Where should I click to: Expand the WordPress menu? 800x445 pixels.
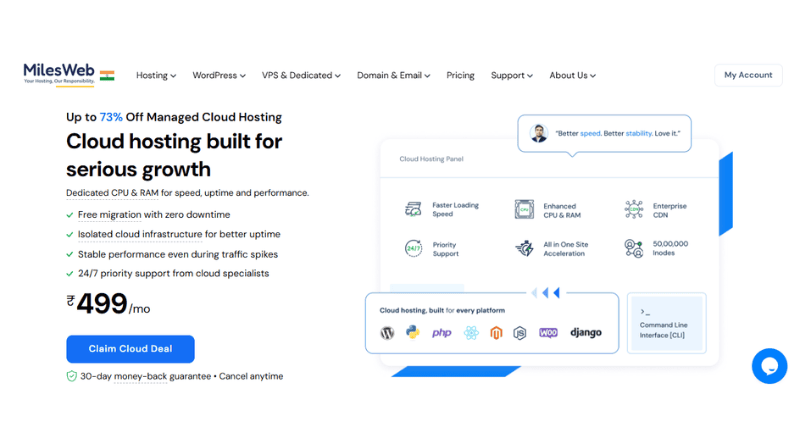point(218,76)
